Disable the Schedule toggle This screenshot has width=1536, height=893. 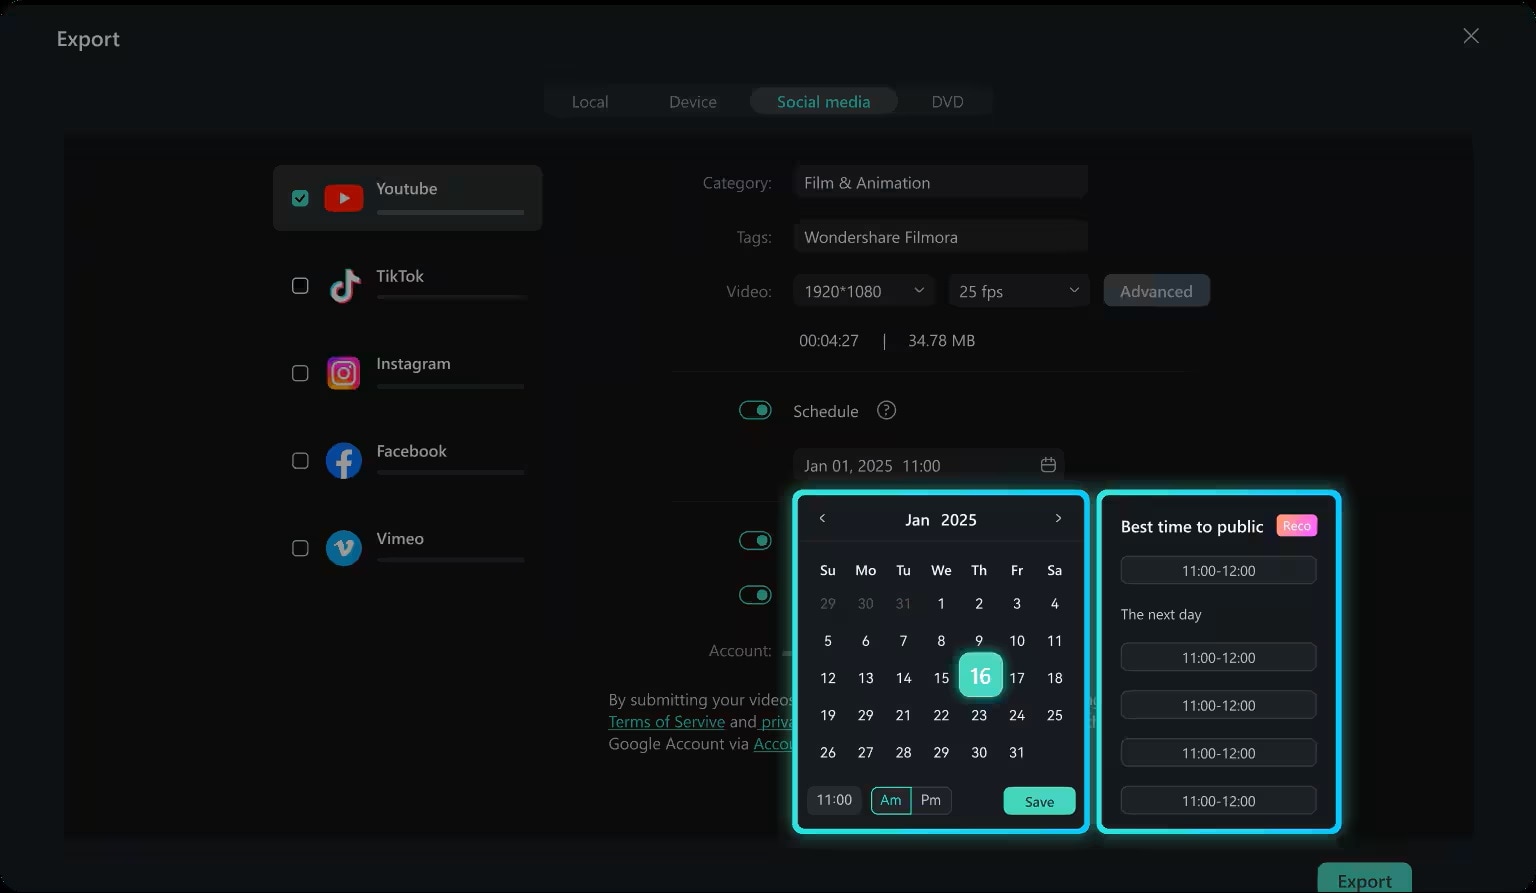[755, 410]
